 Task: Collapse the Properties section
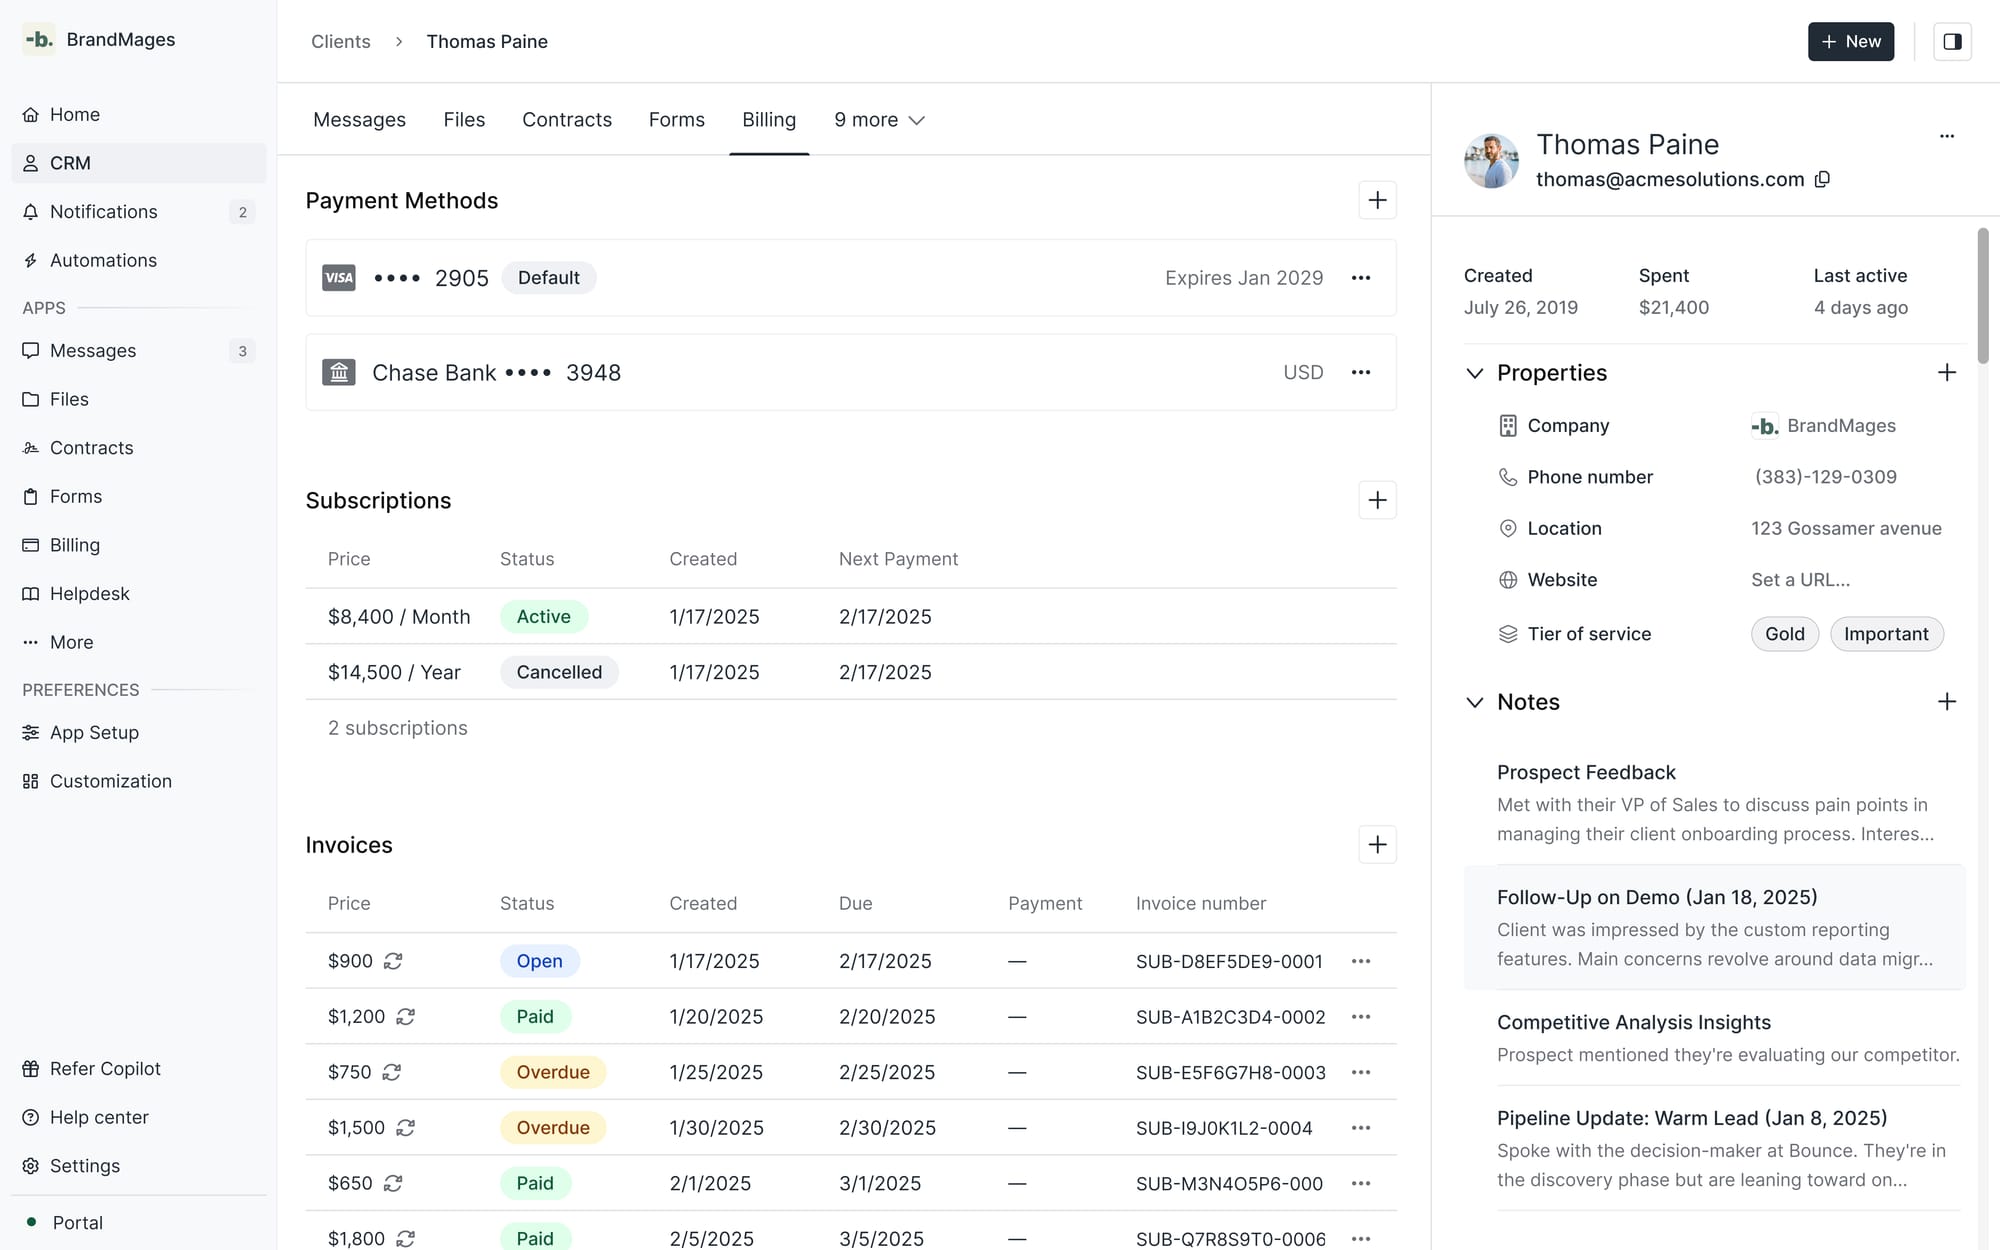tap(1474, 373)
